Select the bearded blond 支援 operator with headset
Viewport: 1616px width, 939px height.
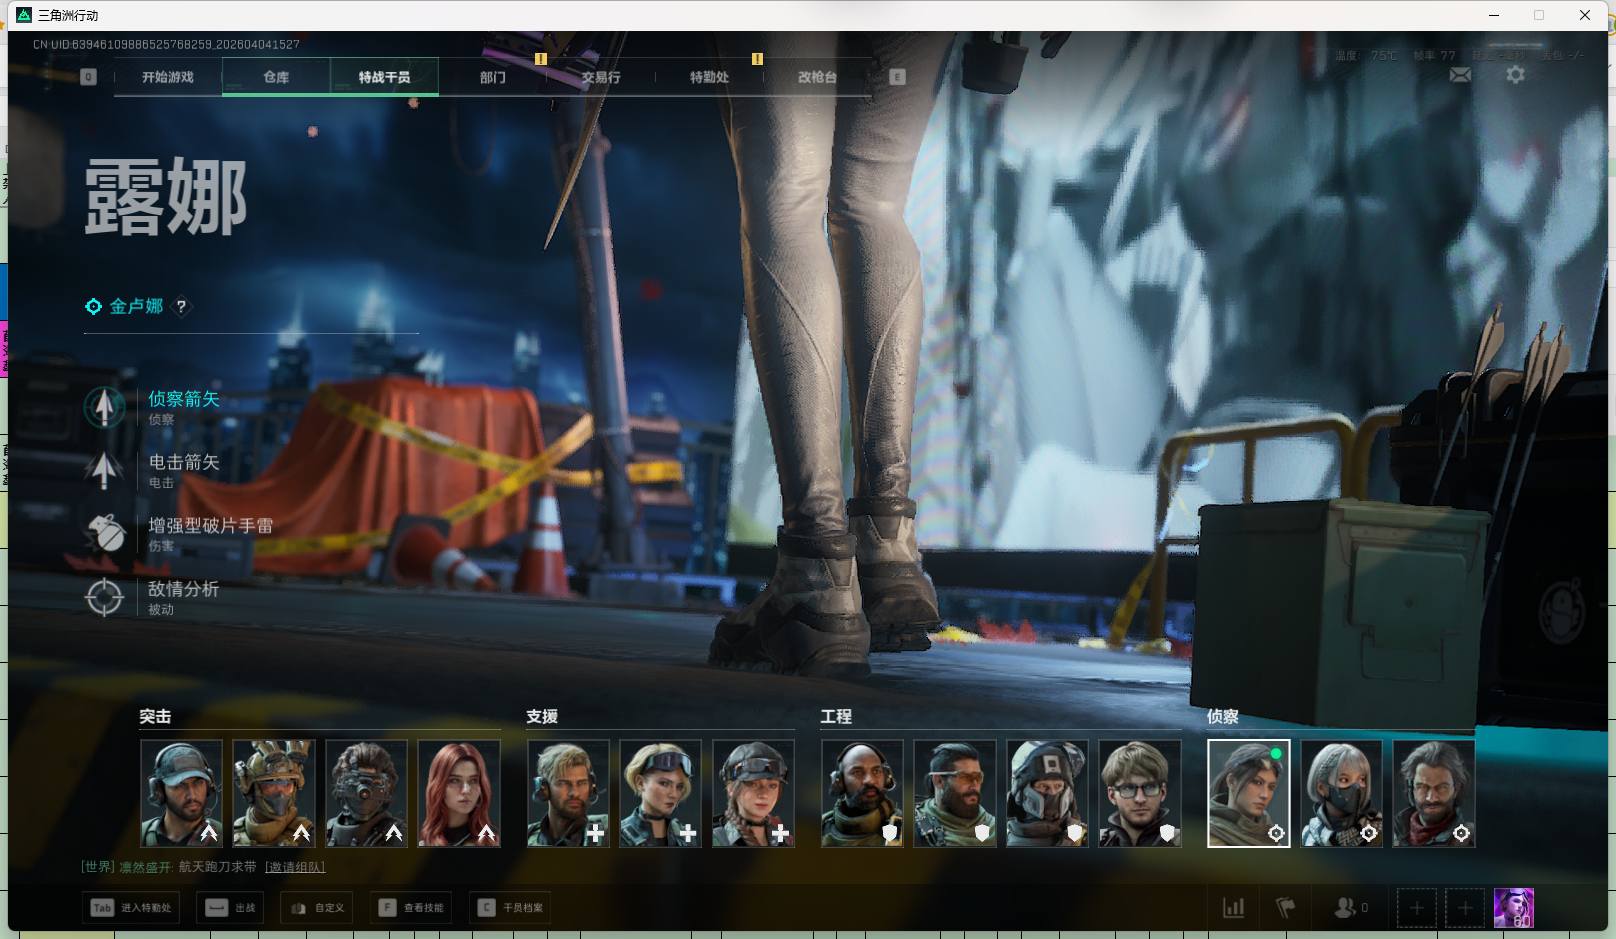point(568,793)
